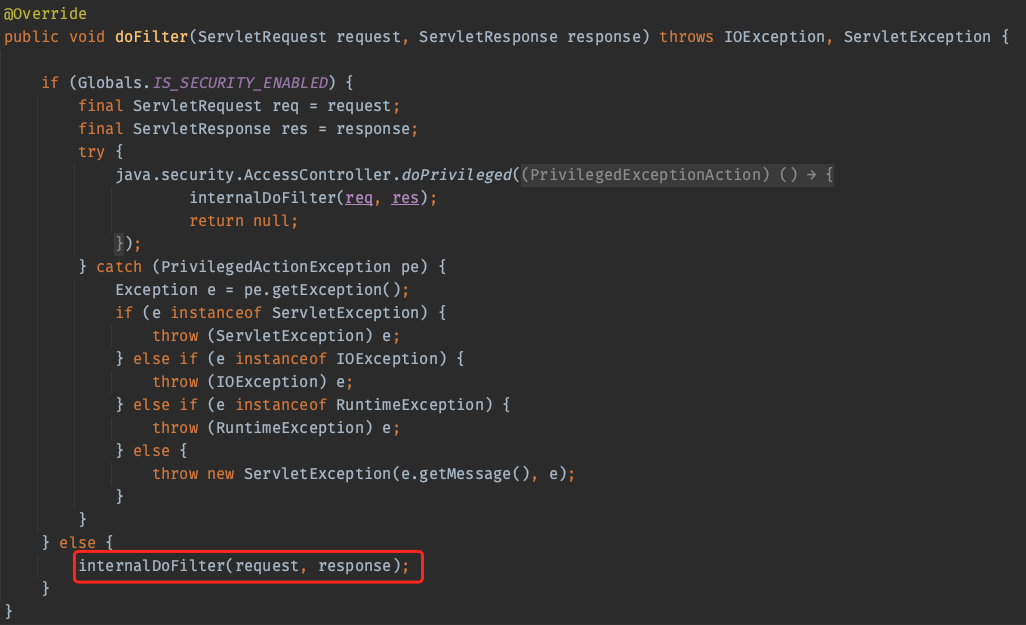
Task: Expand the folded PrivilegedExceptionAction lambda hint
Action: point(678,175)
